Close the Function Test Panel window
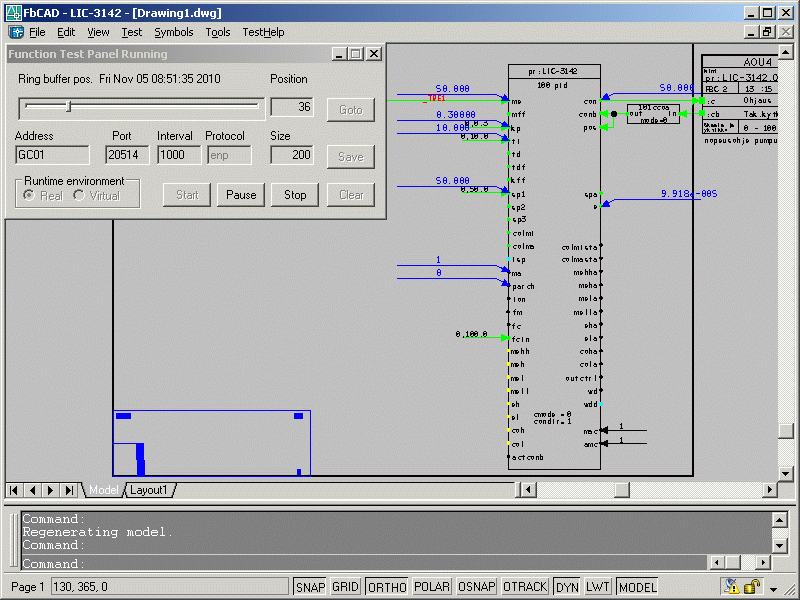800x600 pixels. click(x=374, y=54)
